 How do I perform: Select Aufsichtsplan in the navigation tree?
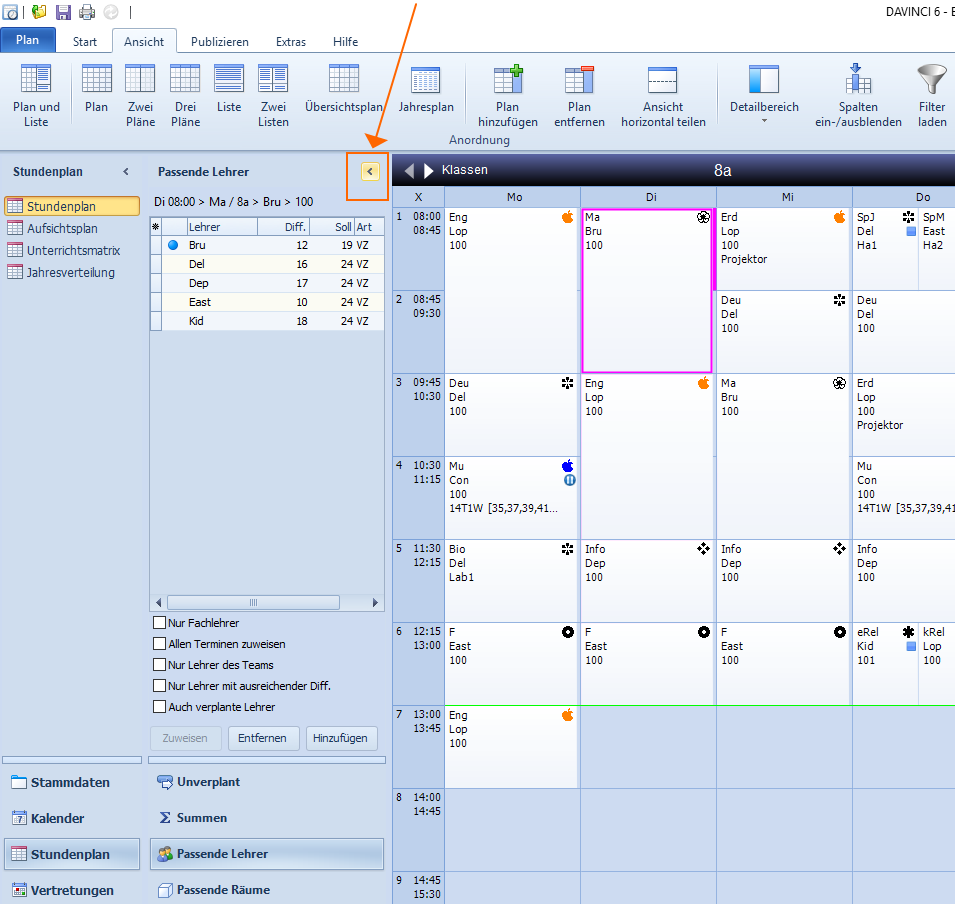(62, 228)
